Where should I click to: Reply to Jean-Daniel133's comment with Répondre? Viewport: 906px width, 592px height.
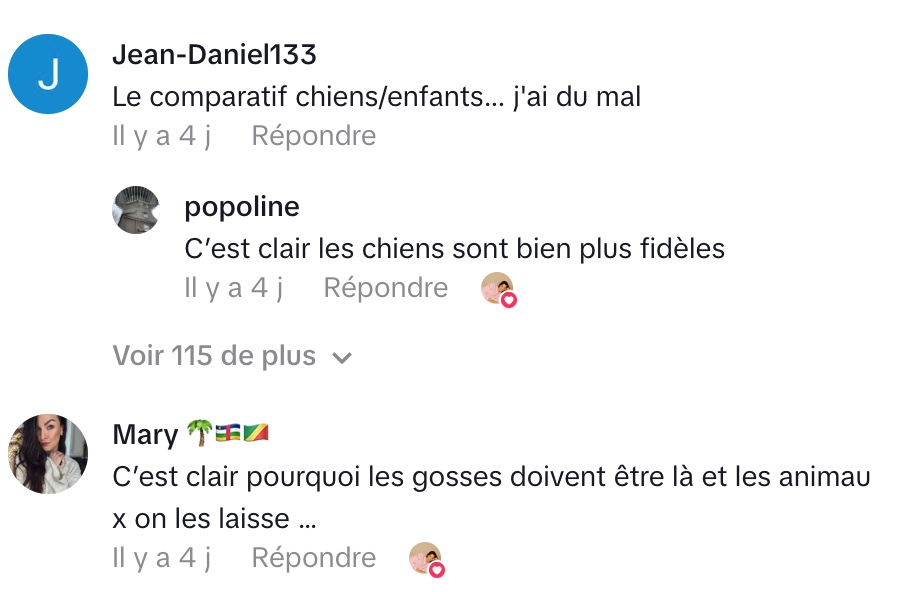(313, 135)
